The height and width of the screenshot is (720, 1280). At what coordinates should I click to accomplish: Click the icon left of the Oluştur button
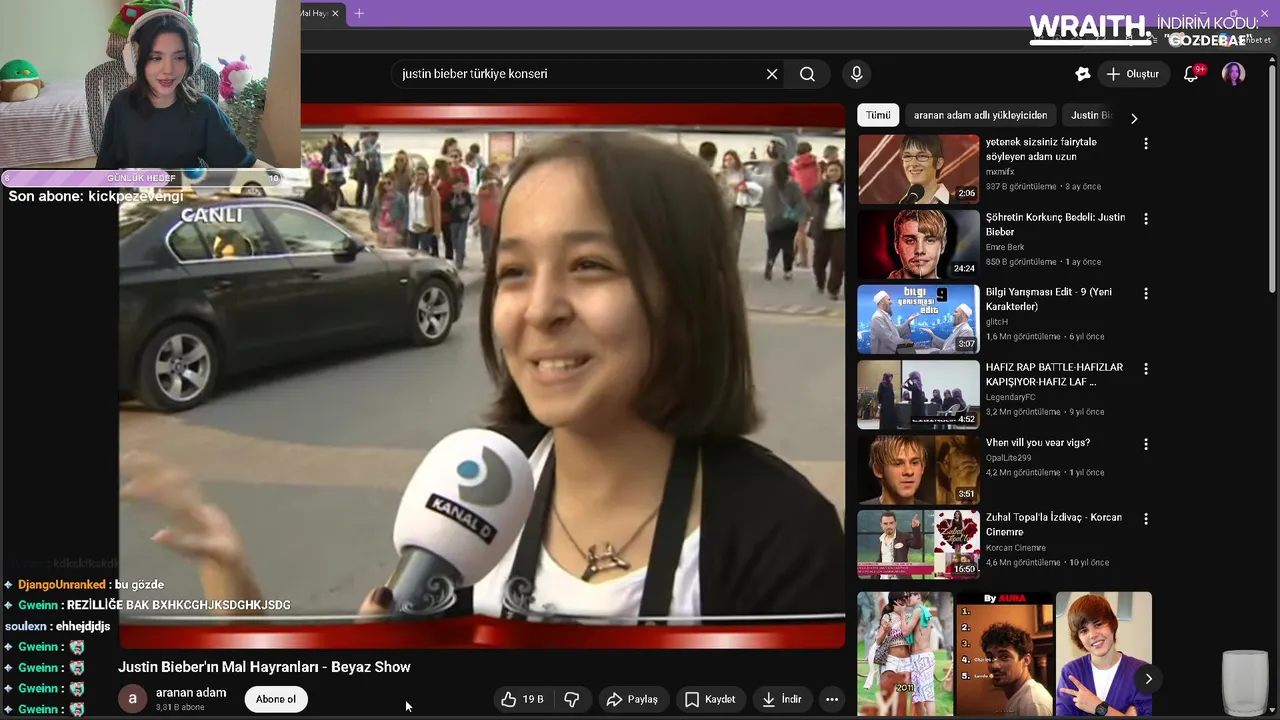pyautogui.click(x=1082, y=74)
